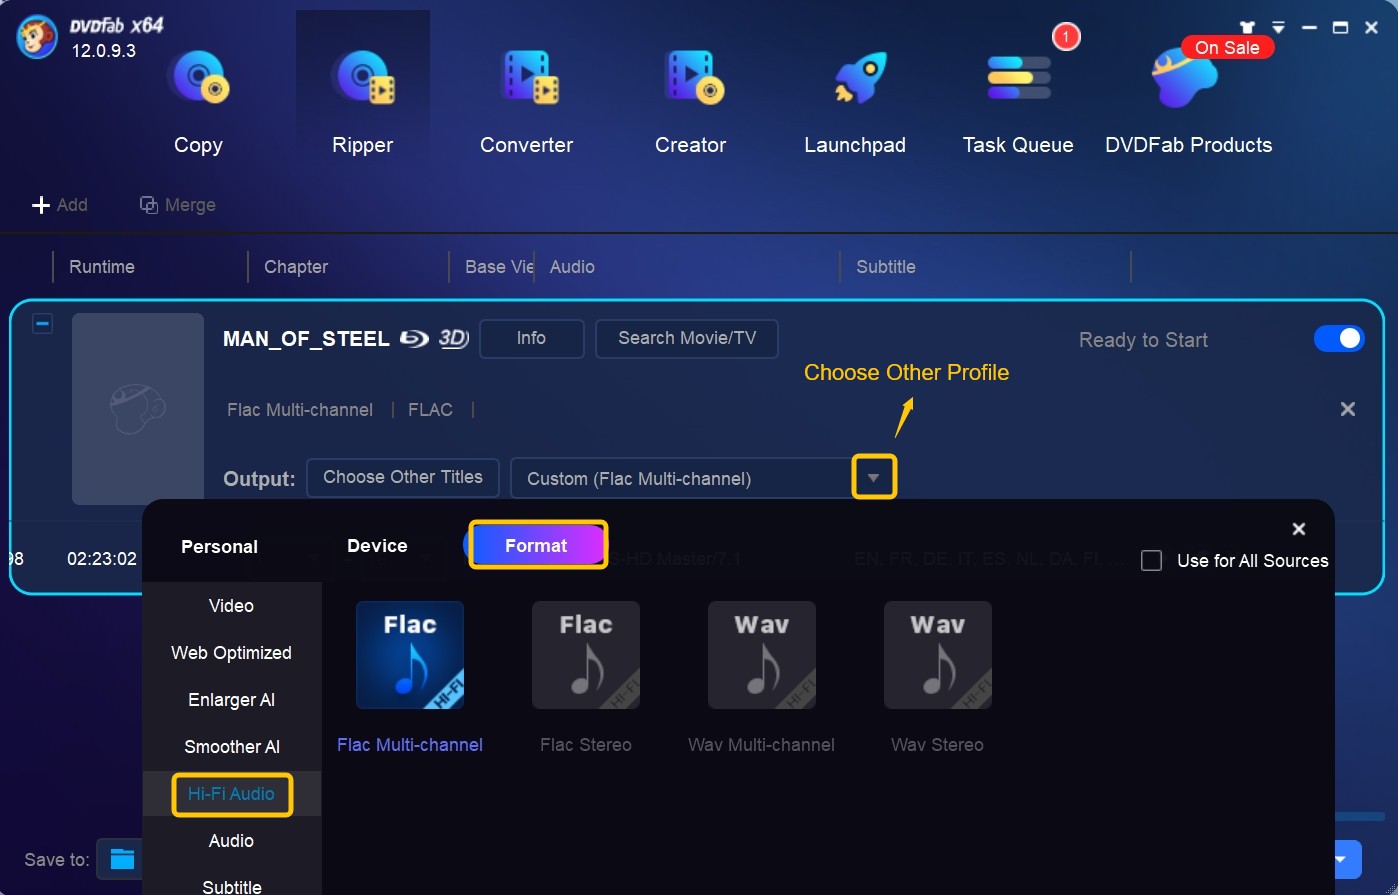Image resolution: width=1398 pixels, height=895 pixels.
Task: Expand the blue dropdown beside Start
Action: (x=1341, y=859)
